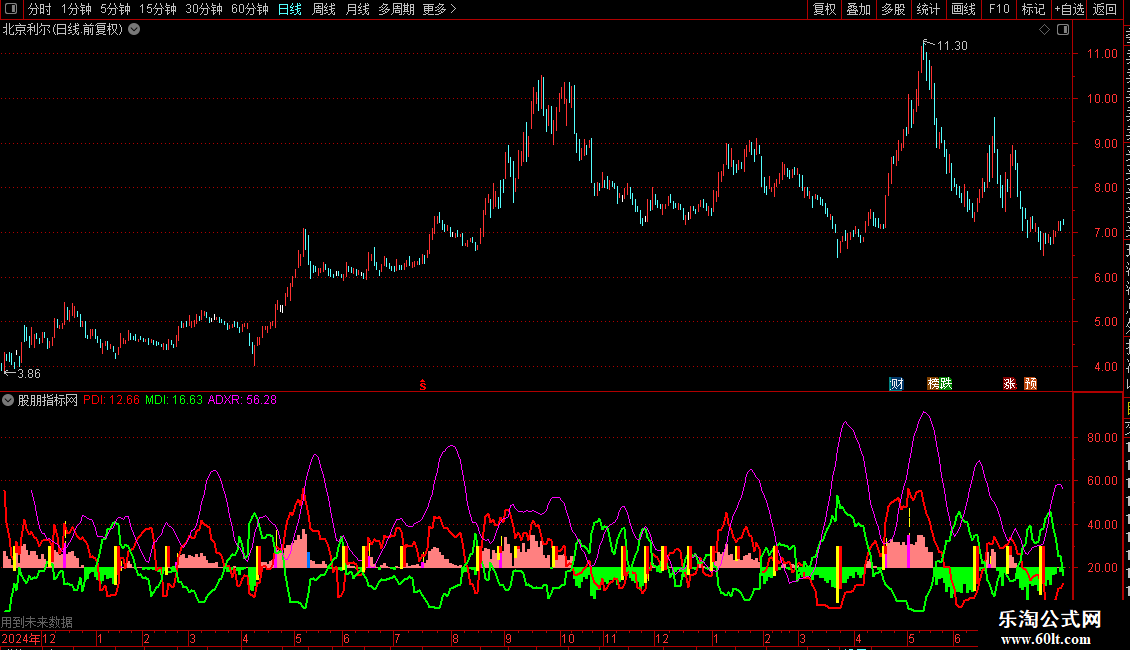Image resolution: width=1130 pixels, height=650 pixels.
Task: Toggle the left sidebar panel icon
Action: pos(11,9)
